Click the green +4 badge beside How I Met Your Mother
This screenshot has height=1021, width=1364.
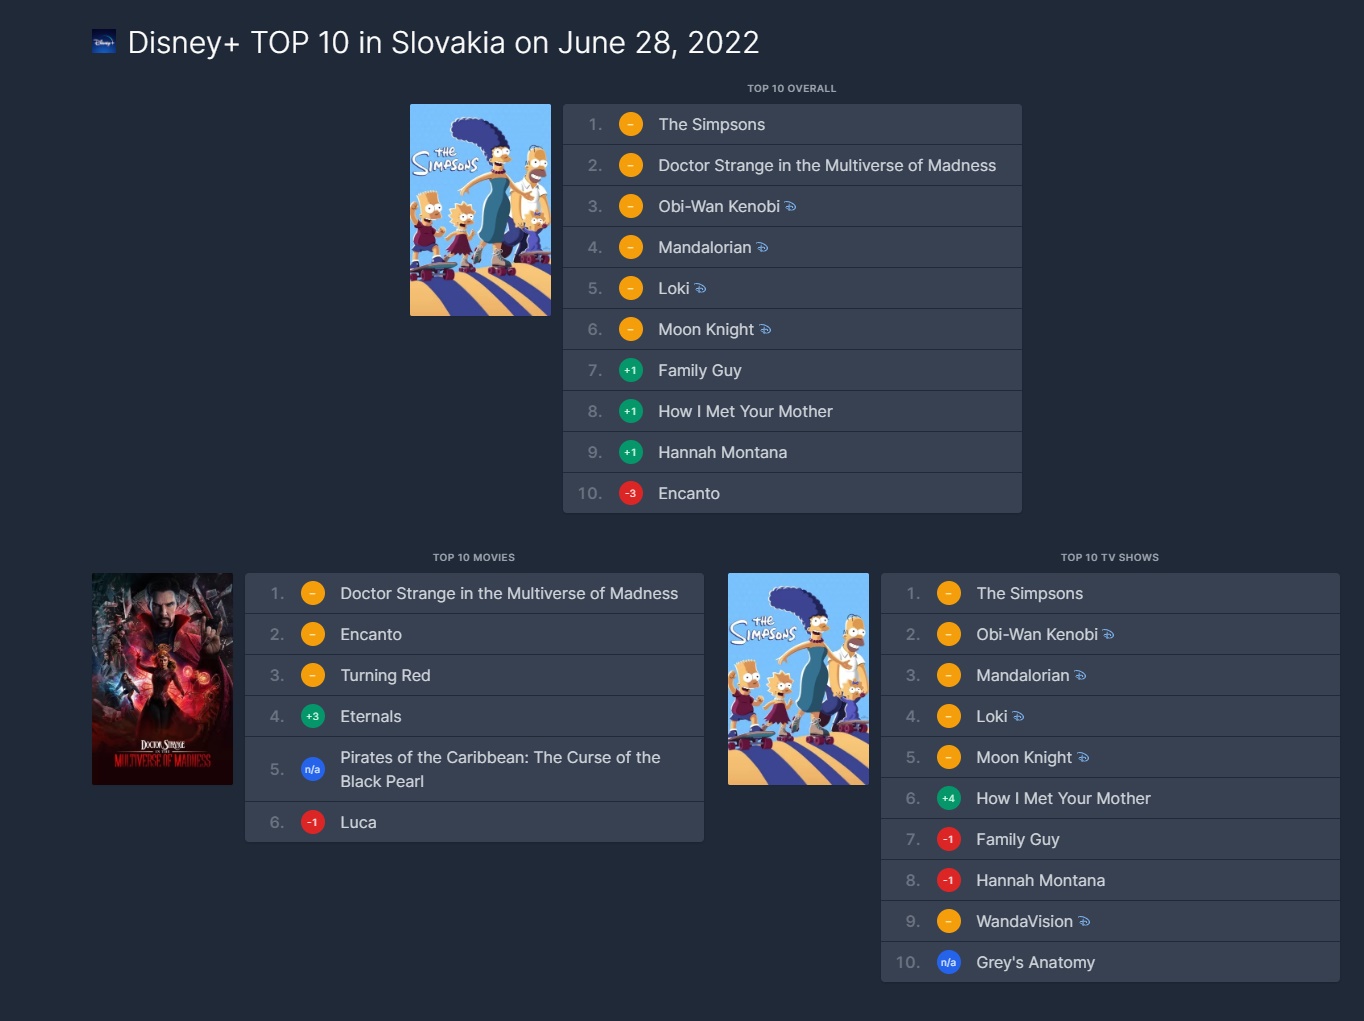(949, 798)
